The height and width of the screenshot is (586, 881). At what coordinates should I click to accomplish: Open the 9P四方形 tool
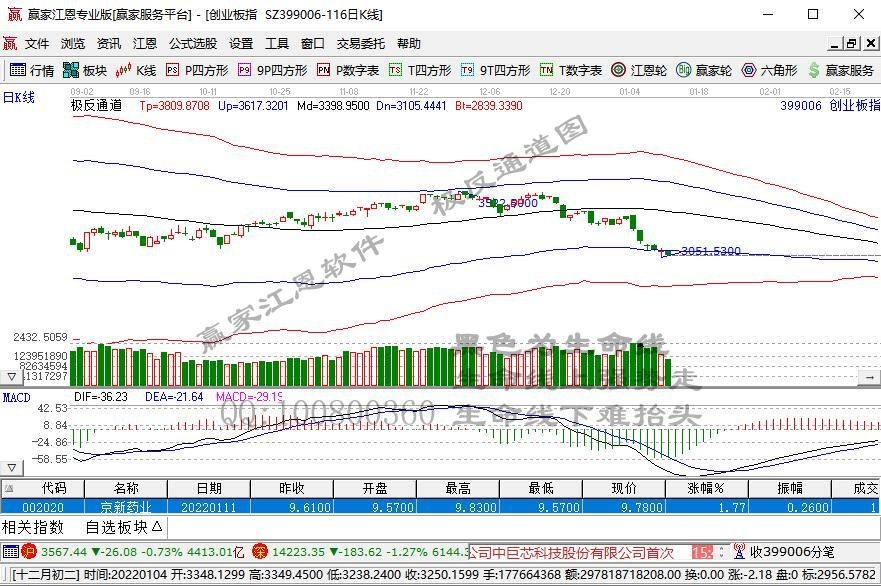(x=273, y=70)
